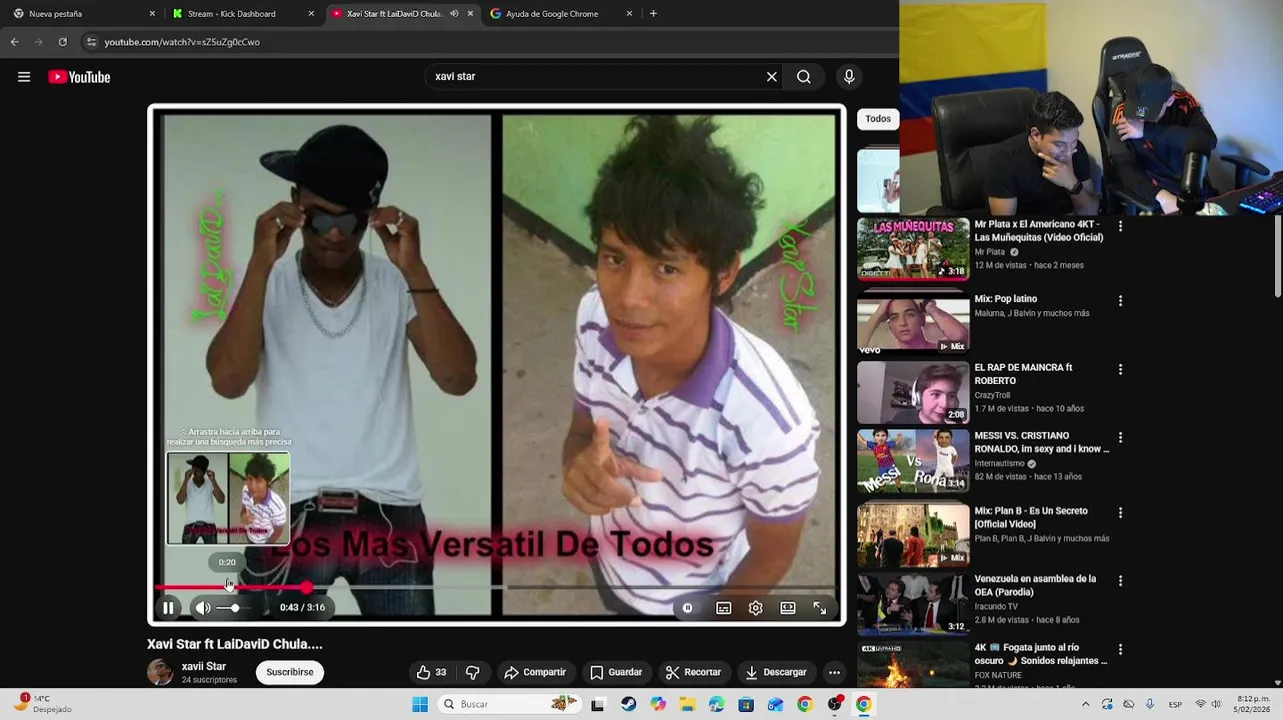Click the ESP language indicator
This screenshot has height=720, width=1283.
(1175, 704)
